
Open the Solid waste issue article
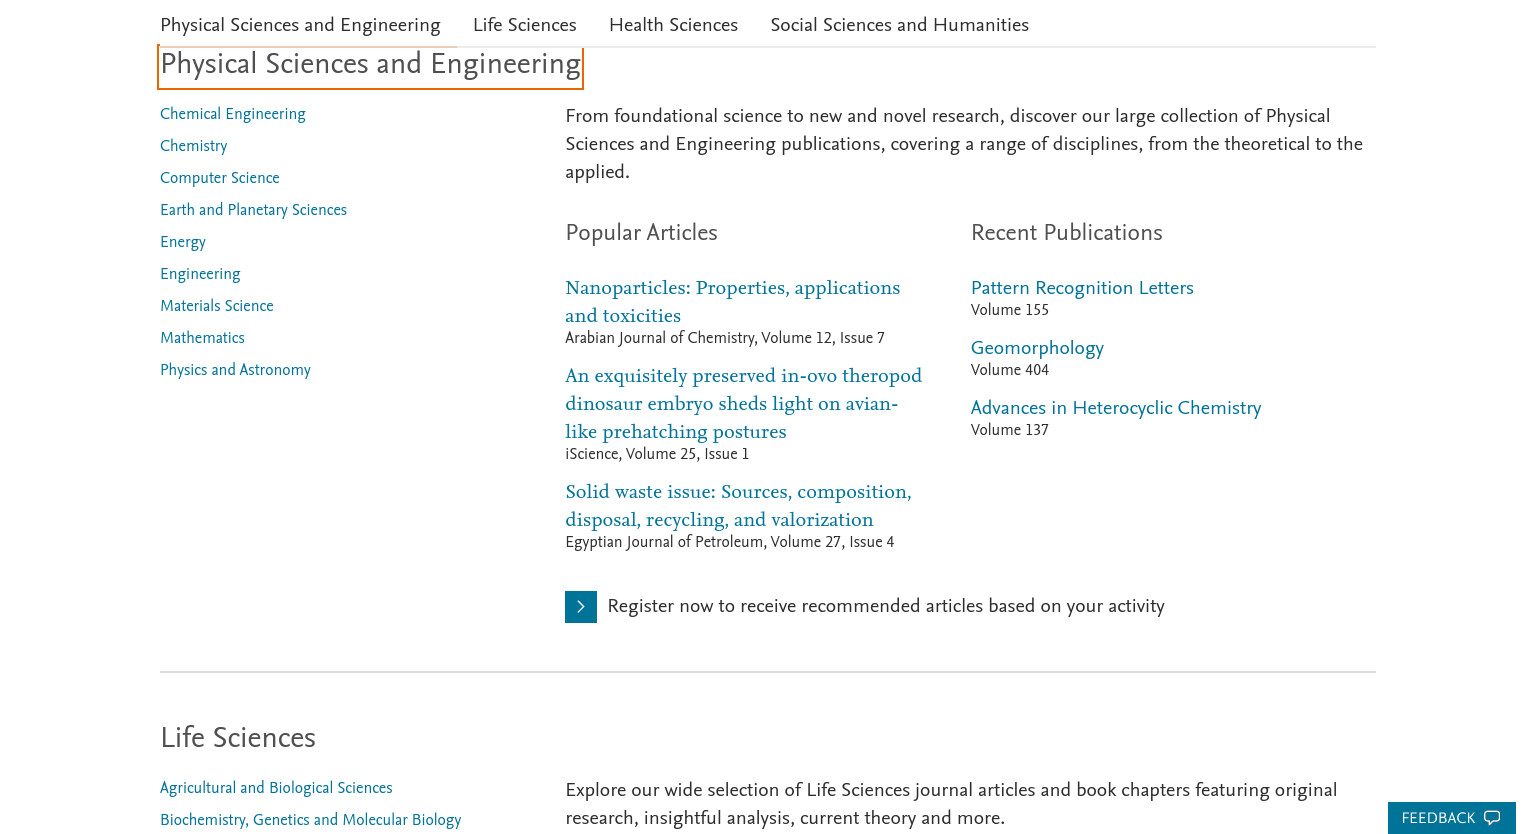[x=738, y=506]
